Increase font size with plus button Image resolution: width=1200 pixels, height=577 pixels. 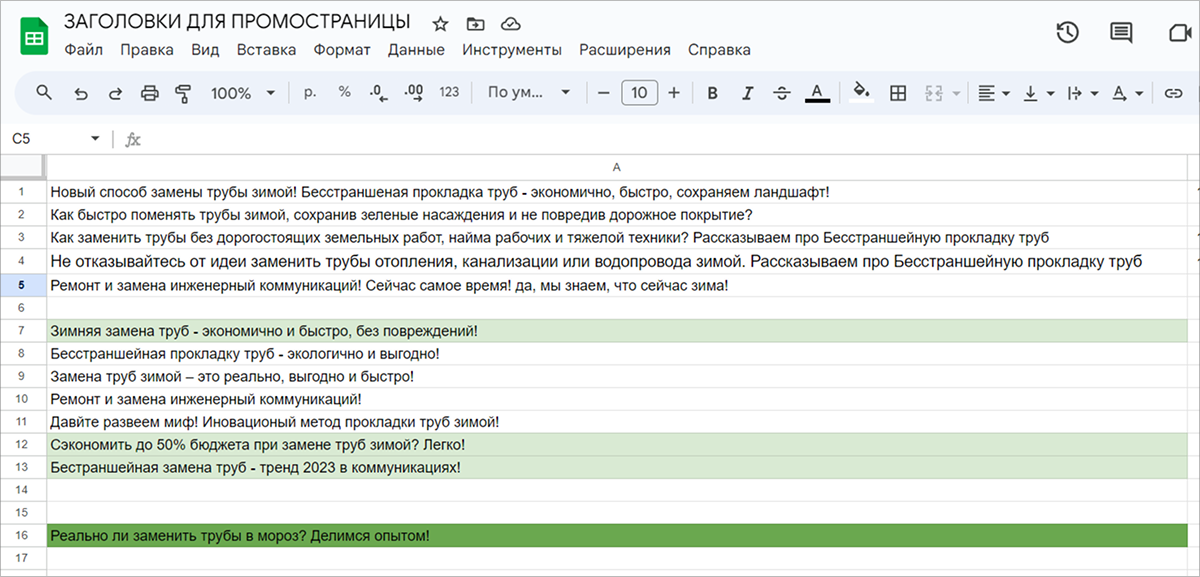674,93
